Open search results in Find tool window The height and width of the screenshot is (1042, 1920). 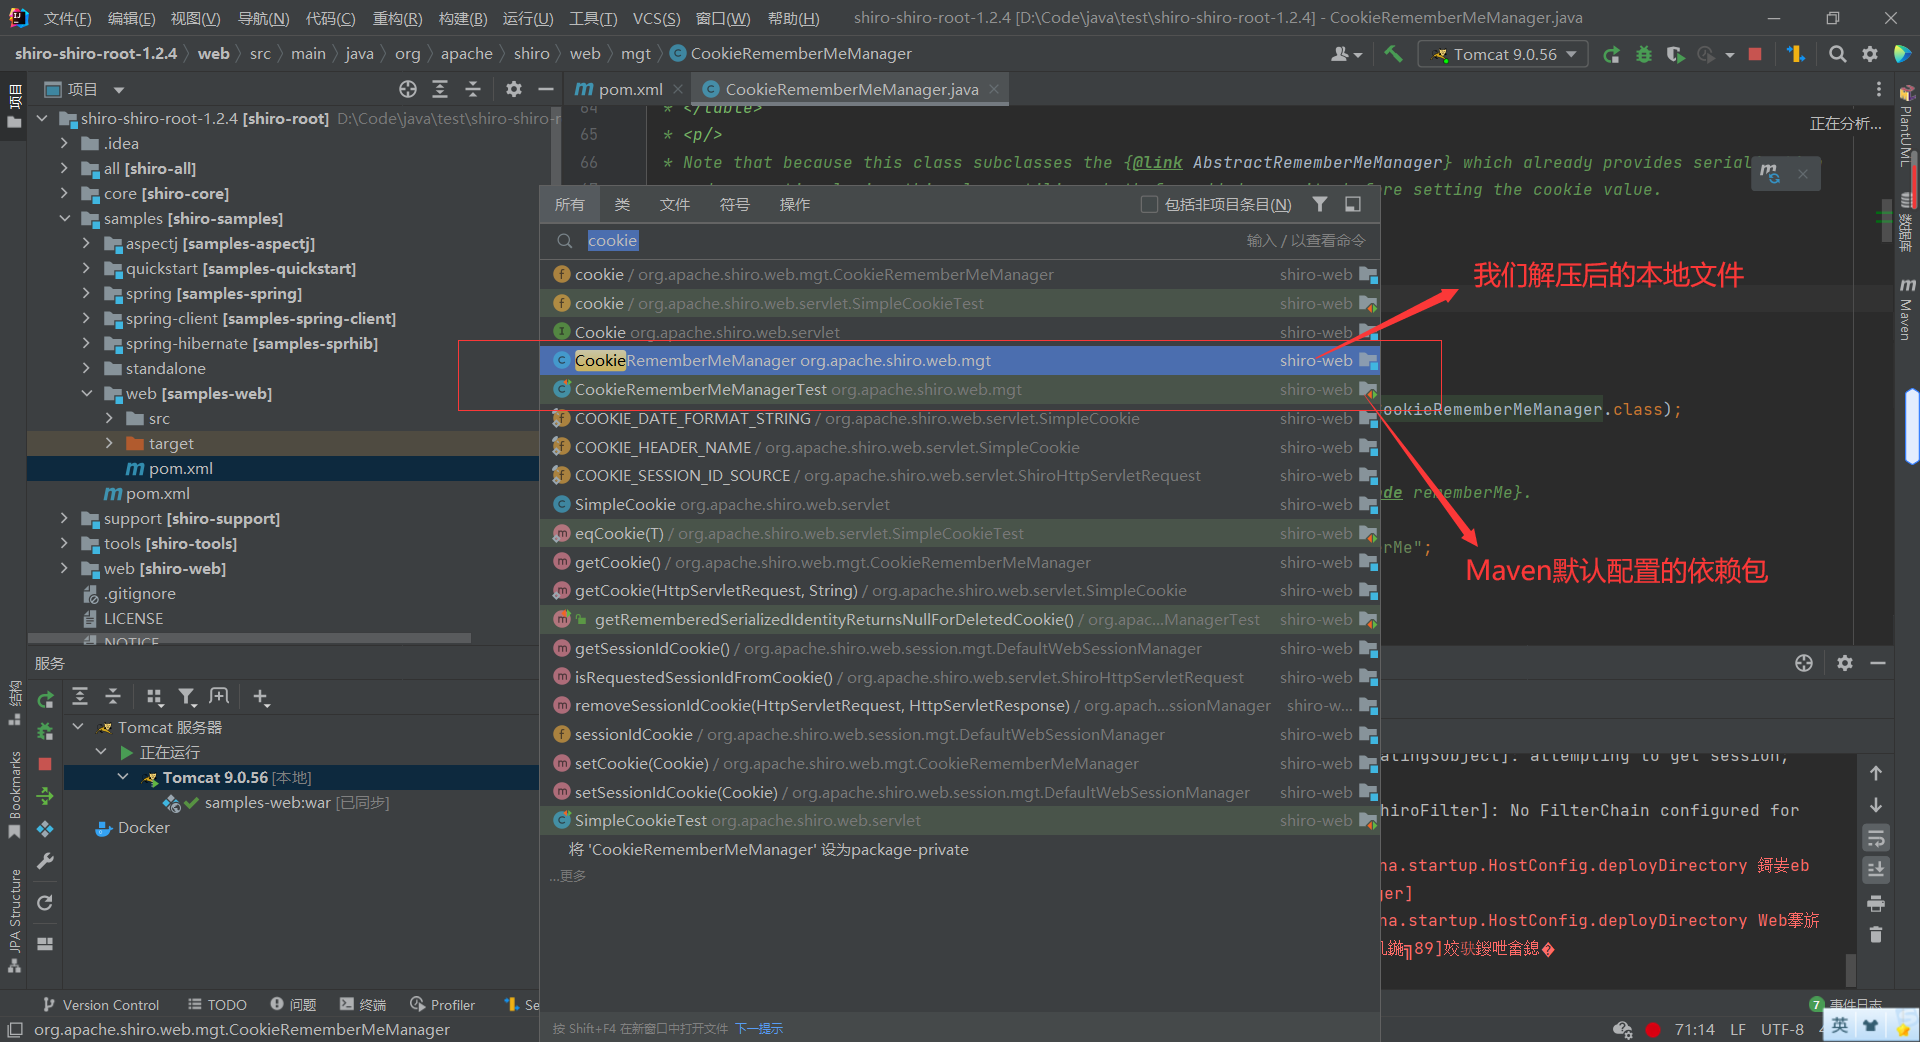[1353, 204]
